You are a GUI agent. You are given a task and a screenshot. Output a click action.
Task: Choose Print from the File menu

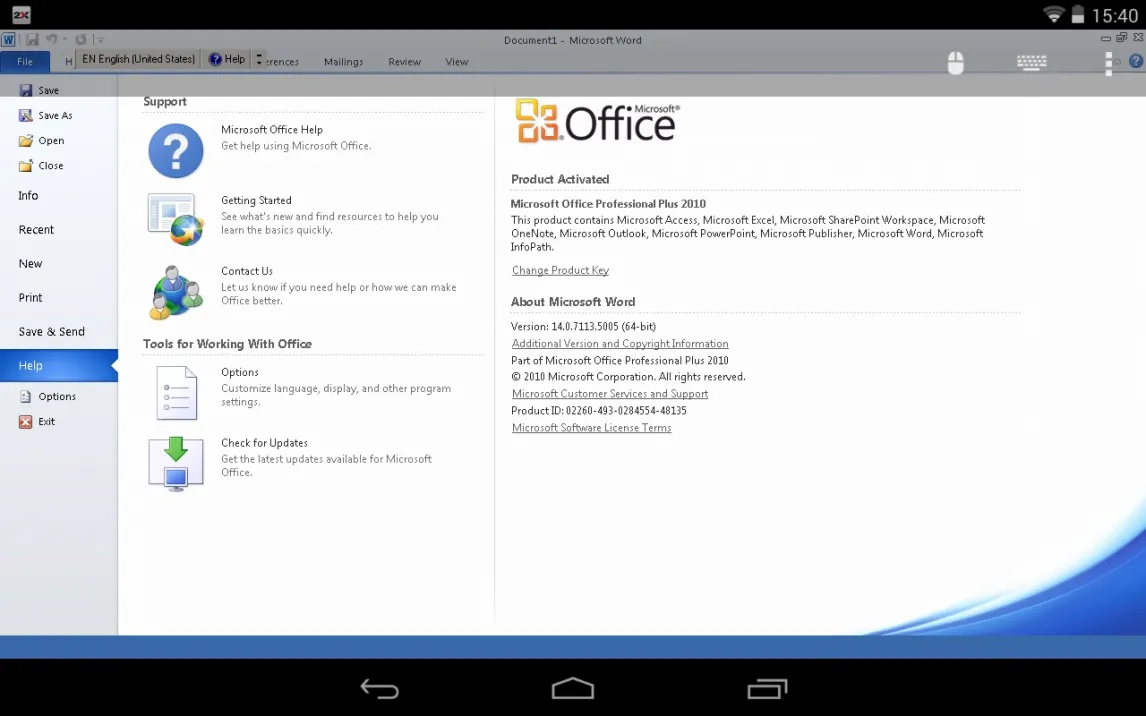(31, 298)
